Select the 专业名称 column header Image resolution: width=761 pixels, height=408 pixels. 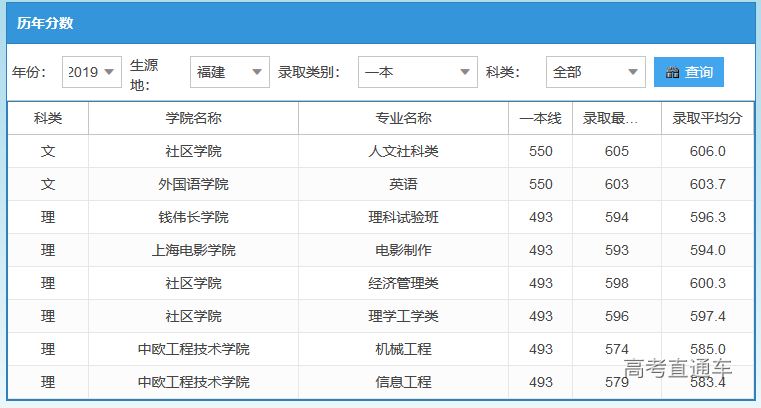(x=403, y=118)
